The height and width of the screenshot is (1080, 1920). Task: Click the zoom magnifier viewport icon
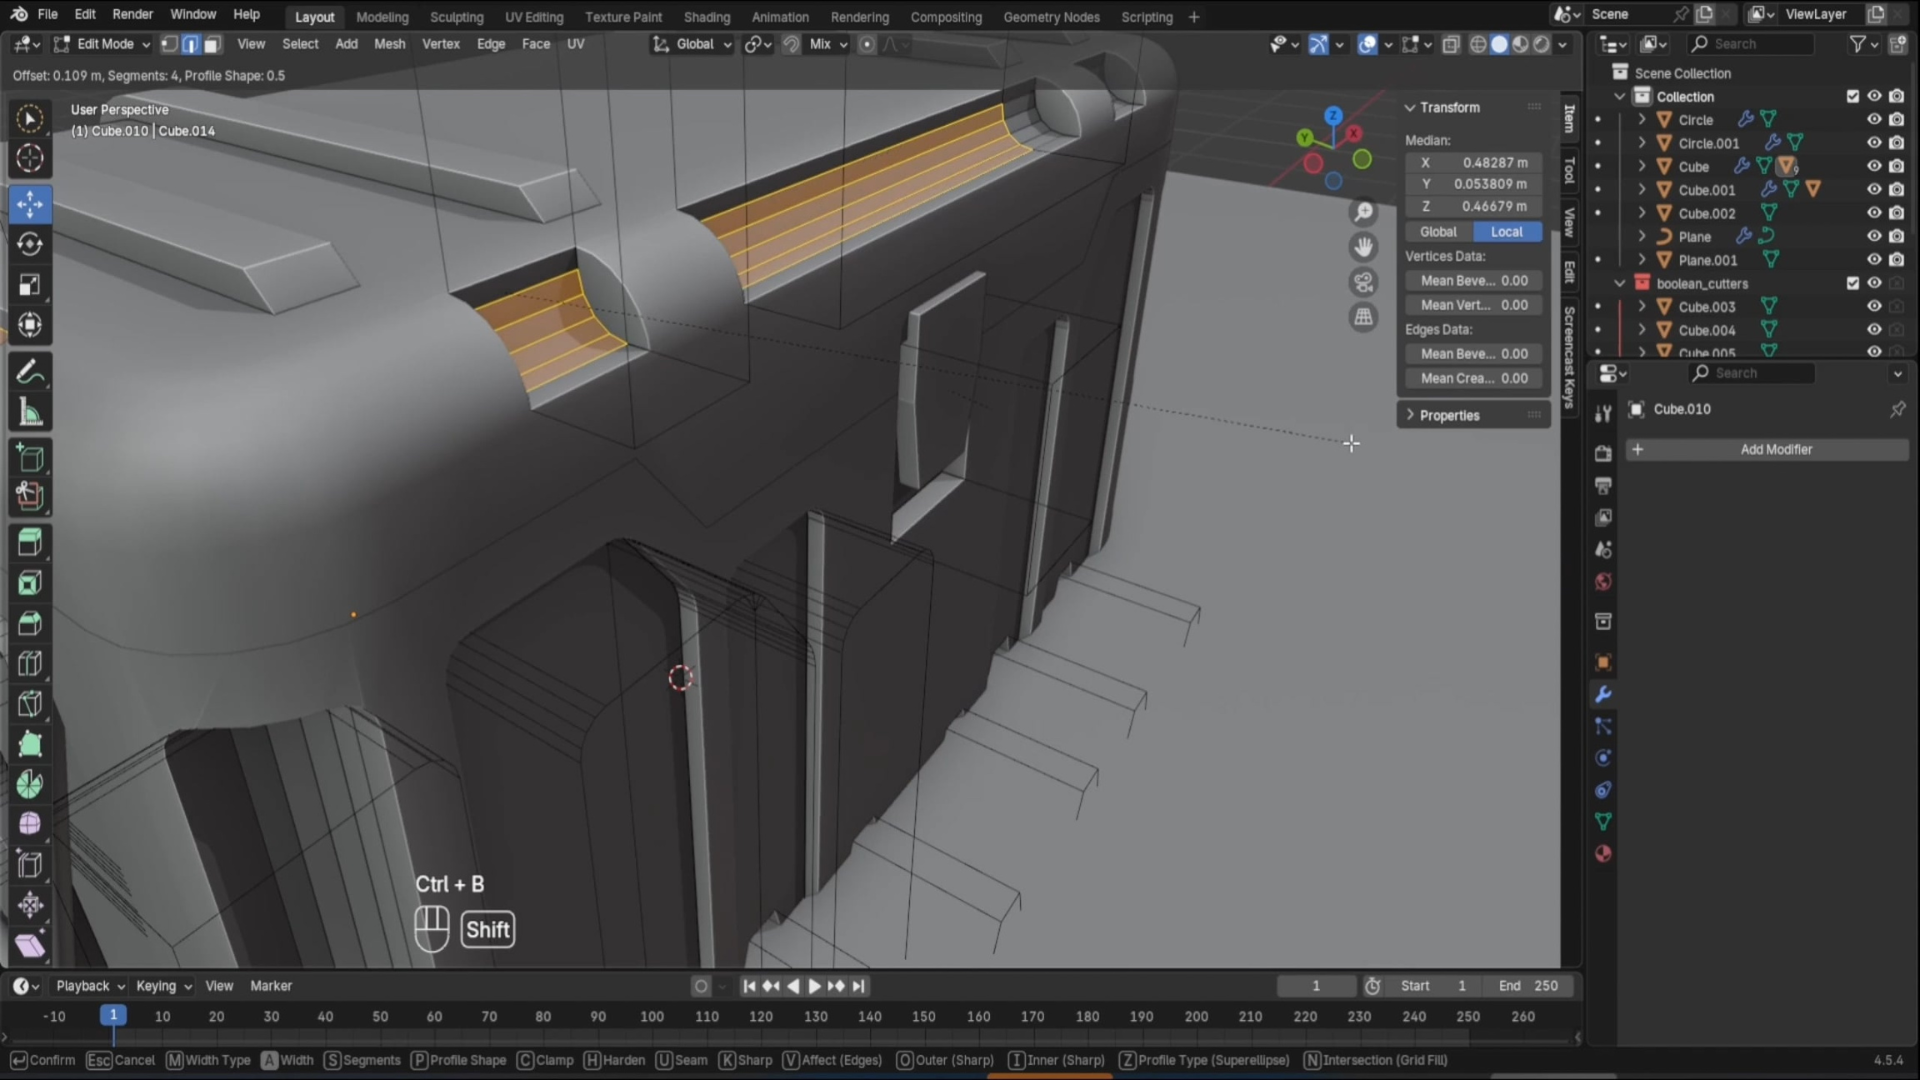(x=1363, y=212)
